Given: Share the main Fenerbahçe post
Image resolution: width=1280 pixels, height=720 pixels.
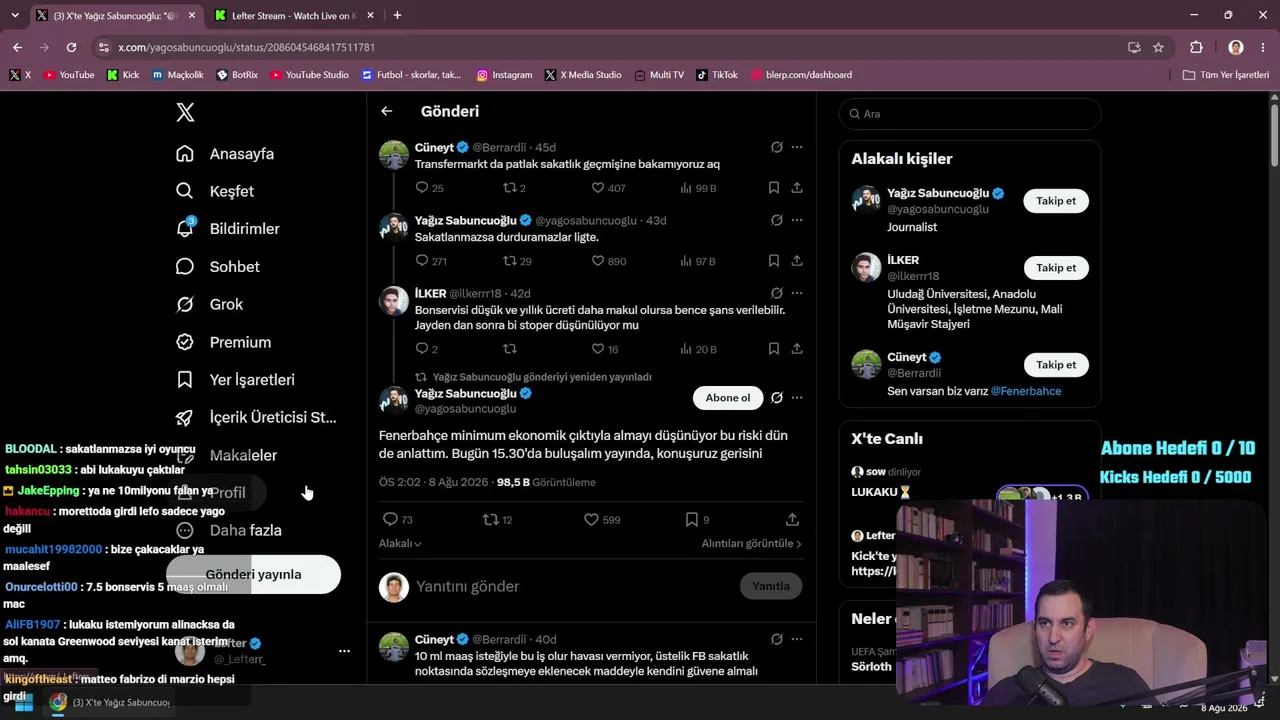Looking at the screenshot, I should [792, 519].
